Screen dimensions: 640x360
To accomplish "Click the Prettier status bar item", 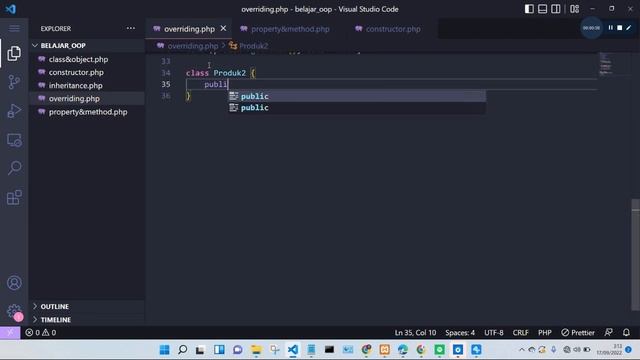I will point(578,333).
